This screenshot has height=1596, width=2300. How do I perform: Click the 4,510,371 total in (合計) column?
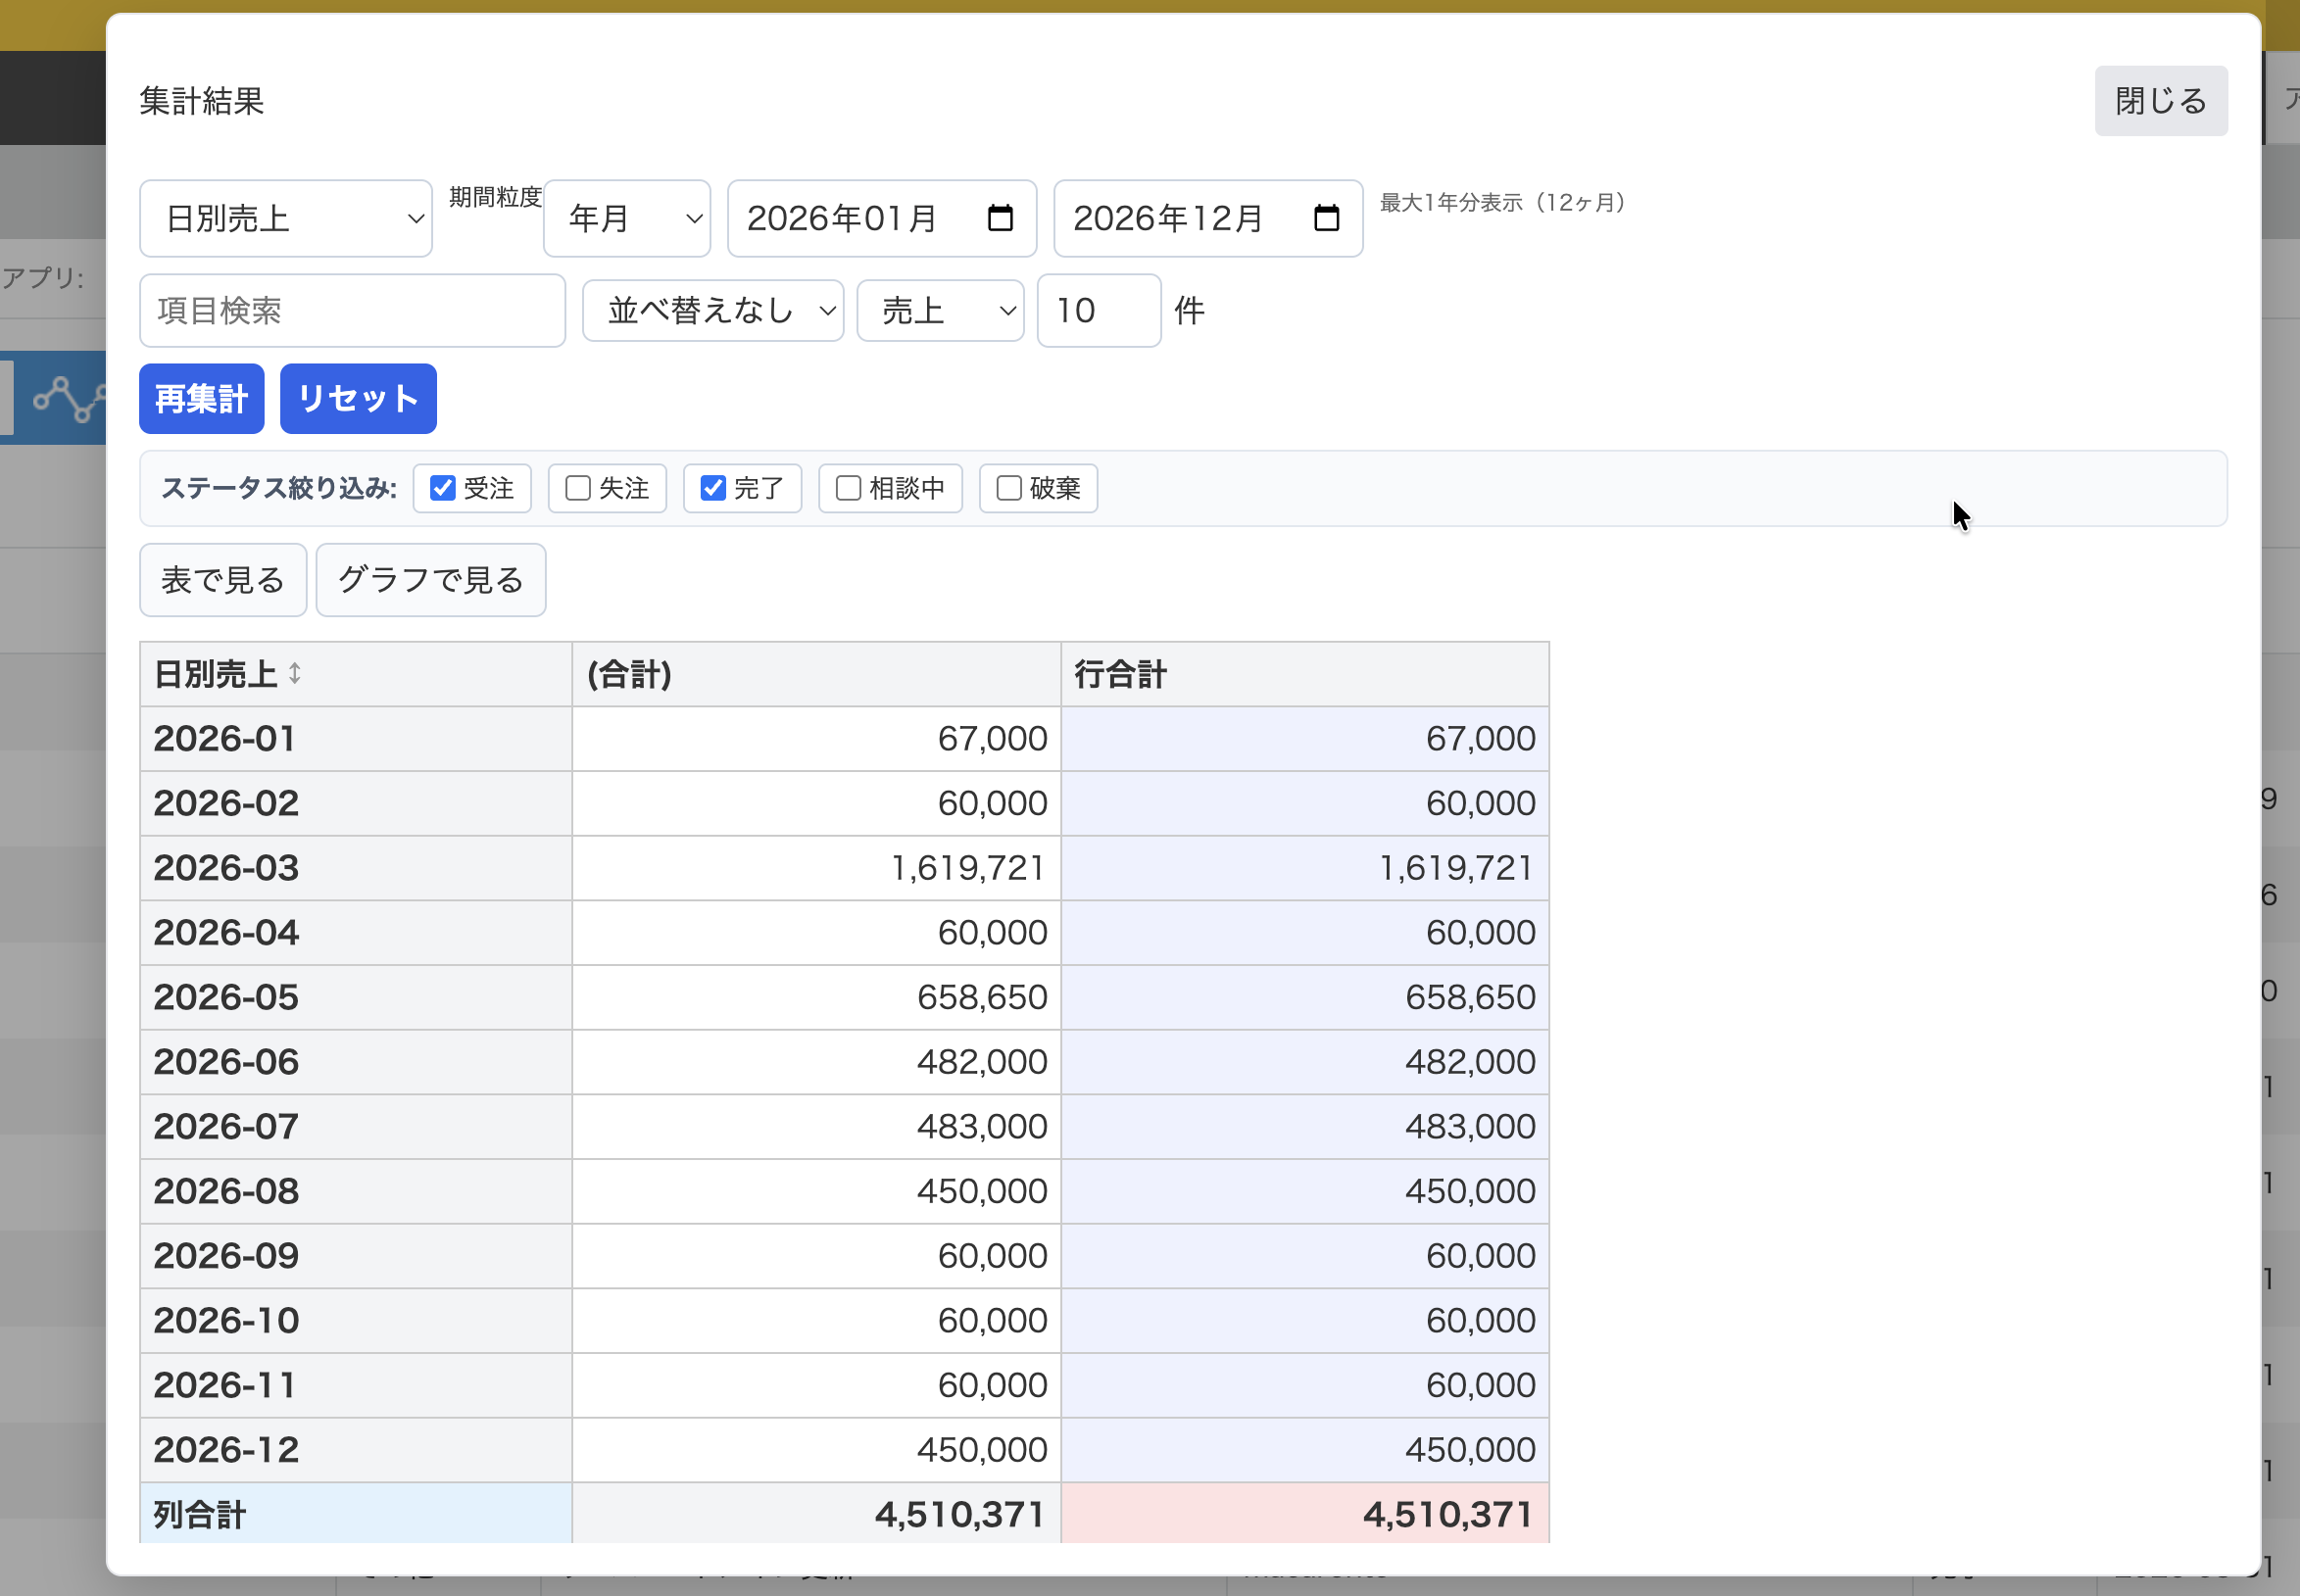tap(961, 1515)
